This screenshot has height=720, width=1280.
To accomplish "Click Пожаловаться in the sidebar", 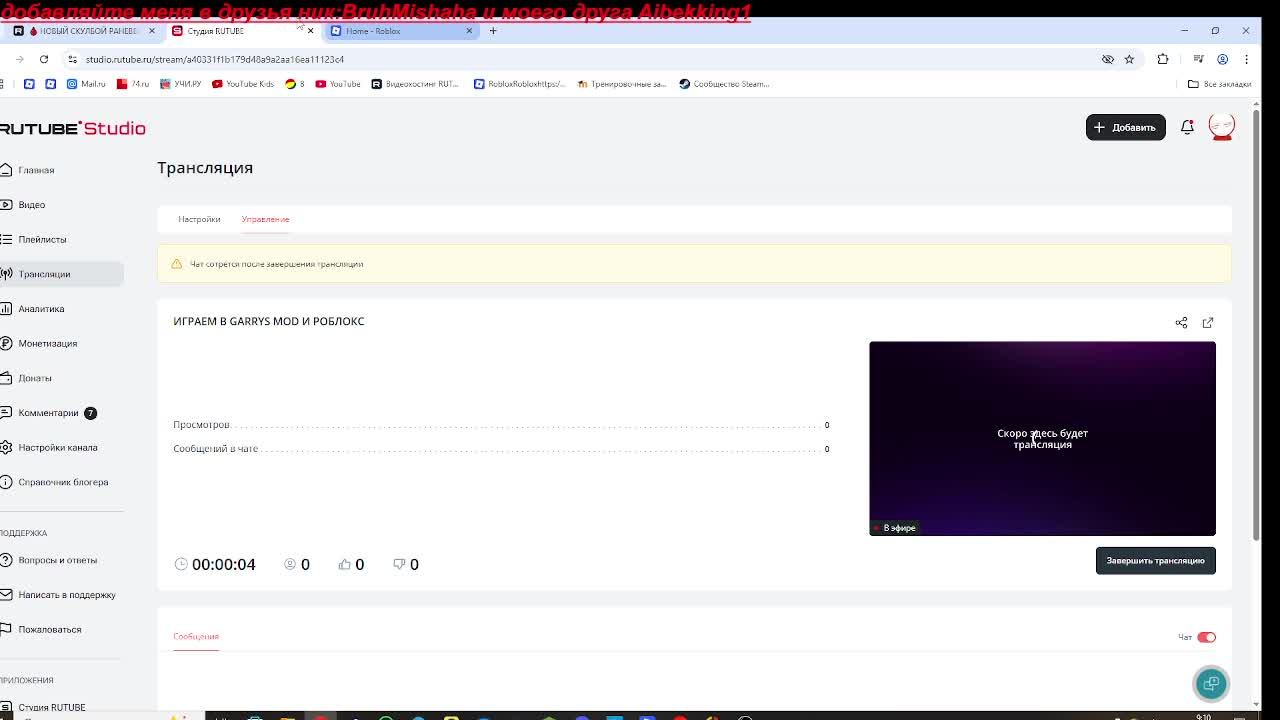I will click(x=49, y=629).
